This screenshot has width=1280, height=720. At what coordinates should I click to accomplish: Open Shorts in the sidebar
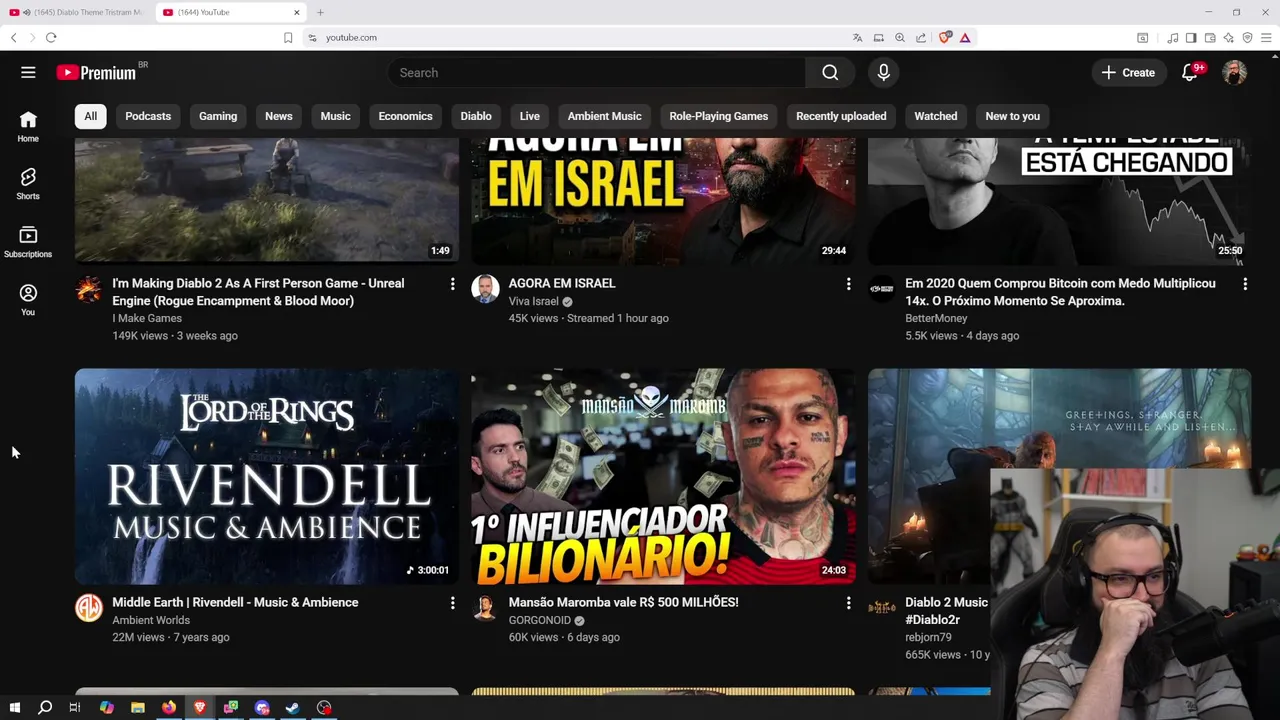click(28, 184)
